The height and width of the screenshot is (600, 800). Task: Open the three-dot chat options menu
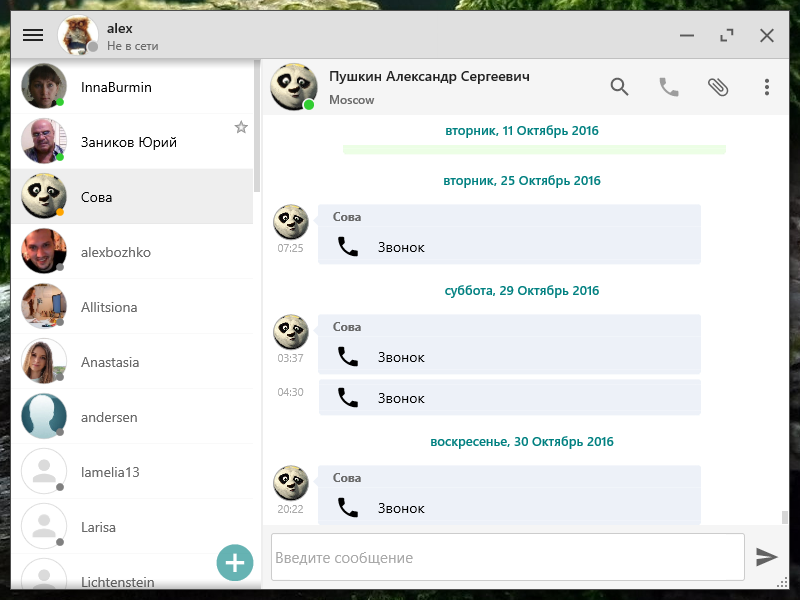click(766, 87)
